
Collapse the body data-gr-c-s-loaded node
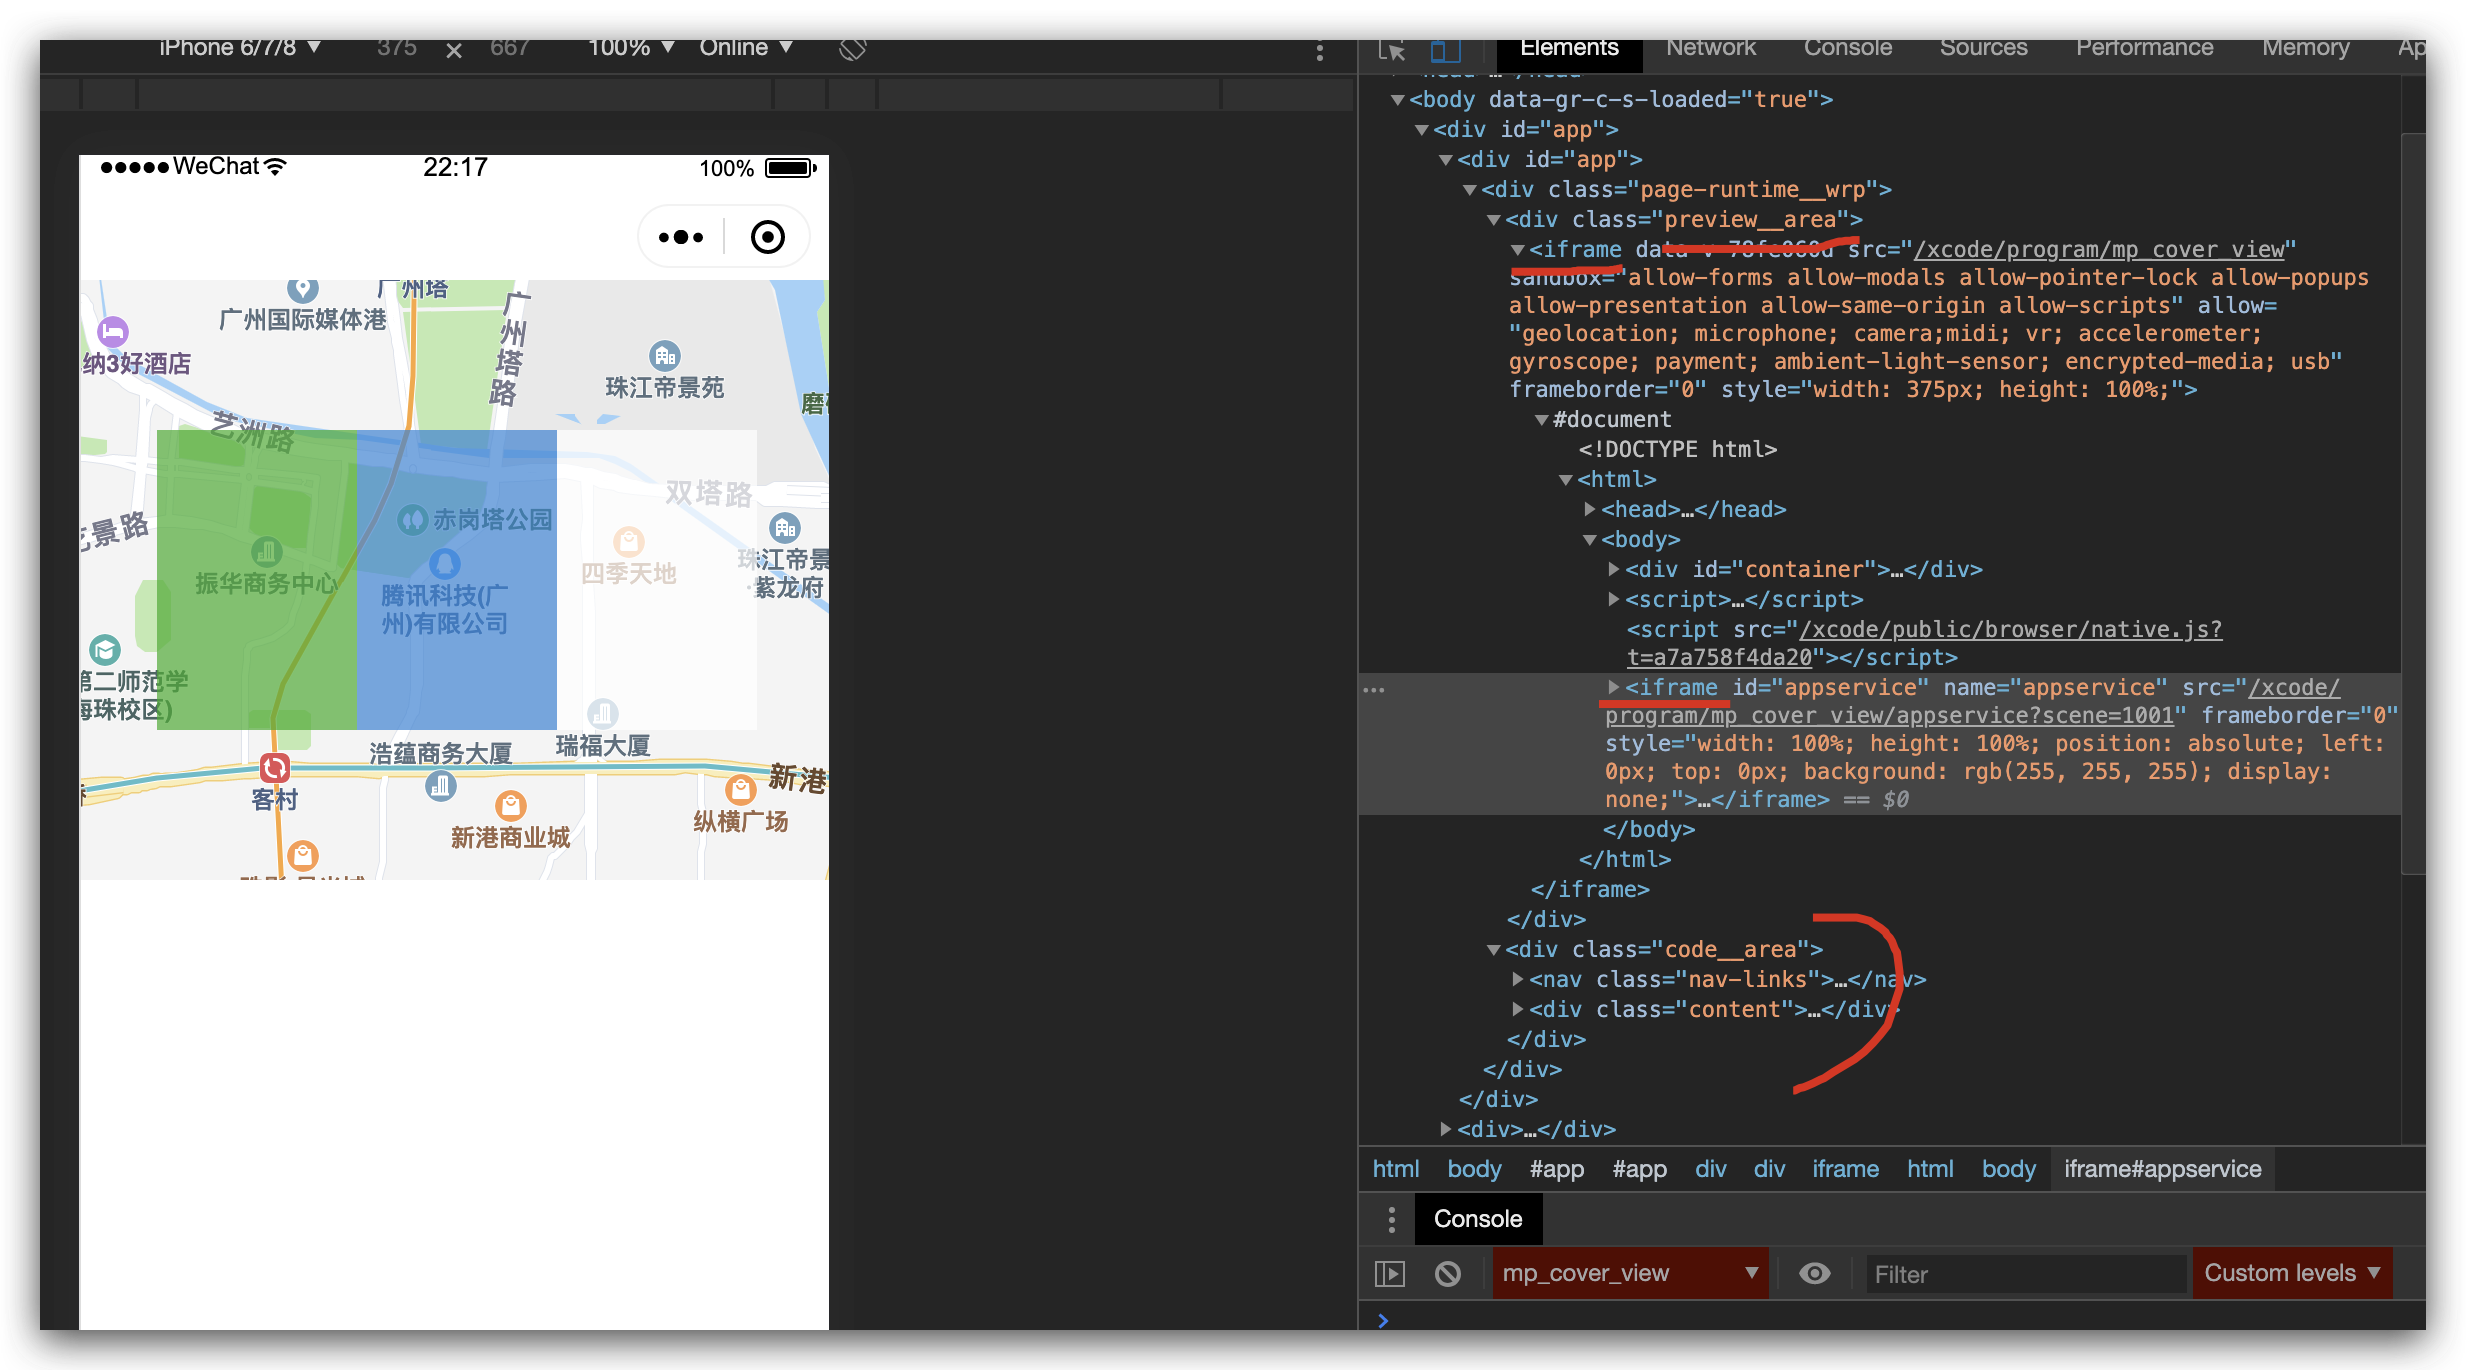click(x=1398, y=99)
